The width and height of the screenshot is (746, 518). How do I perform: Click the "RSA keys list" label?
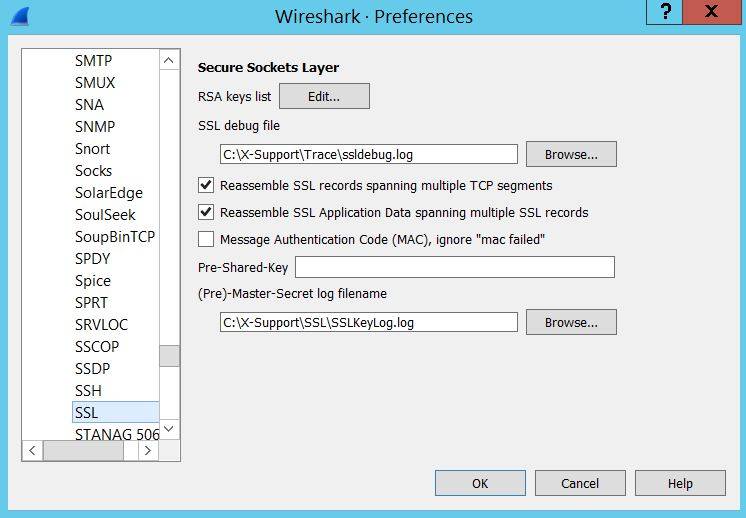pos(234,97)
